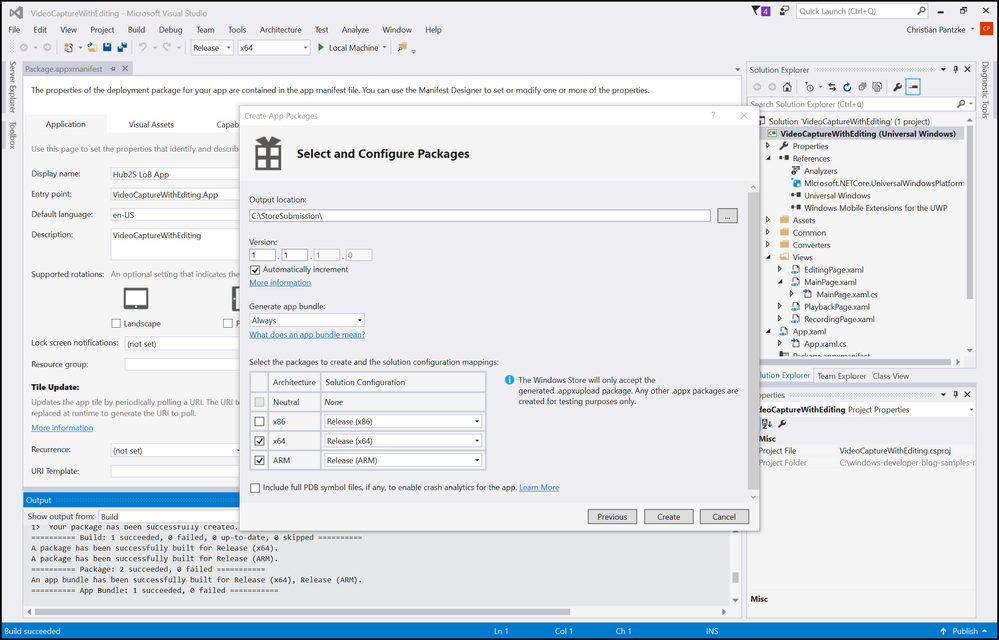Viewport: 999px width, 640px height.
Task: Click the Save toolbar icon
Action: click(107, 48)
